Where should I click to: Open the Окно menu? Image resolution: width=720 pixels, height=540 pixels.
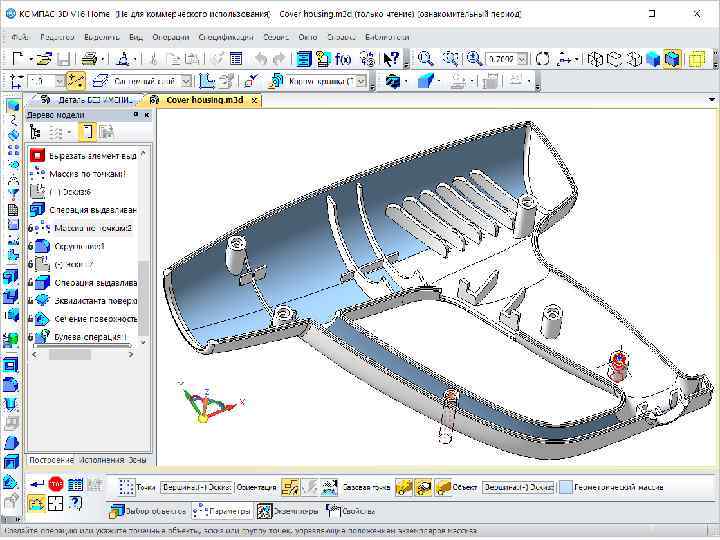(x=308, y=37)
